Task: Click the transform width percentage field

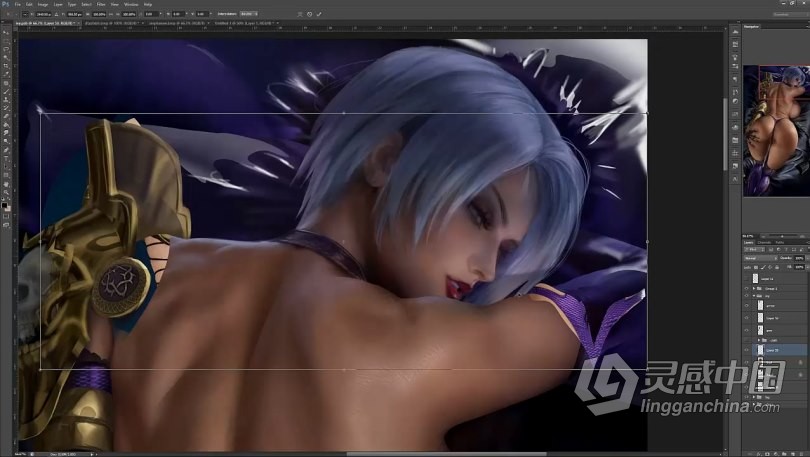Action: pyautogui.click(x=99, y=14)
